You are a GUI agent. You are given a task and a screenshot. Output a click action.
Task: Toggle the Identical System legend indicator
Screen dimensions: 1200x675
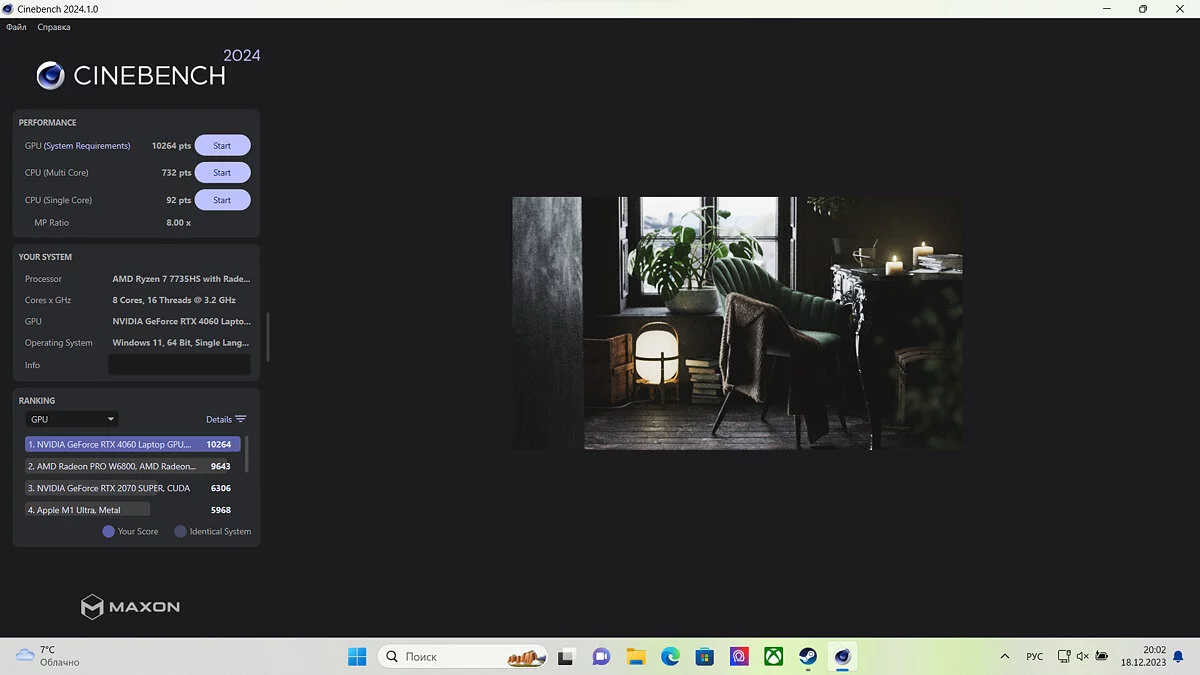[180, 531]
